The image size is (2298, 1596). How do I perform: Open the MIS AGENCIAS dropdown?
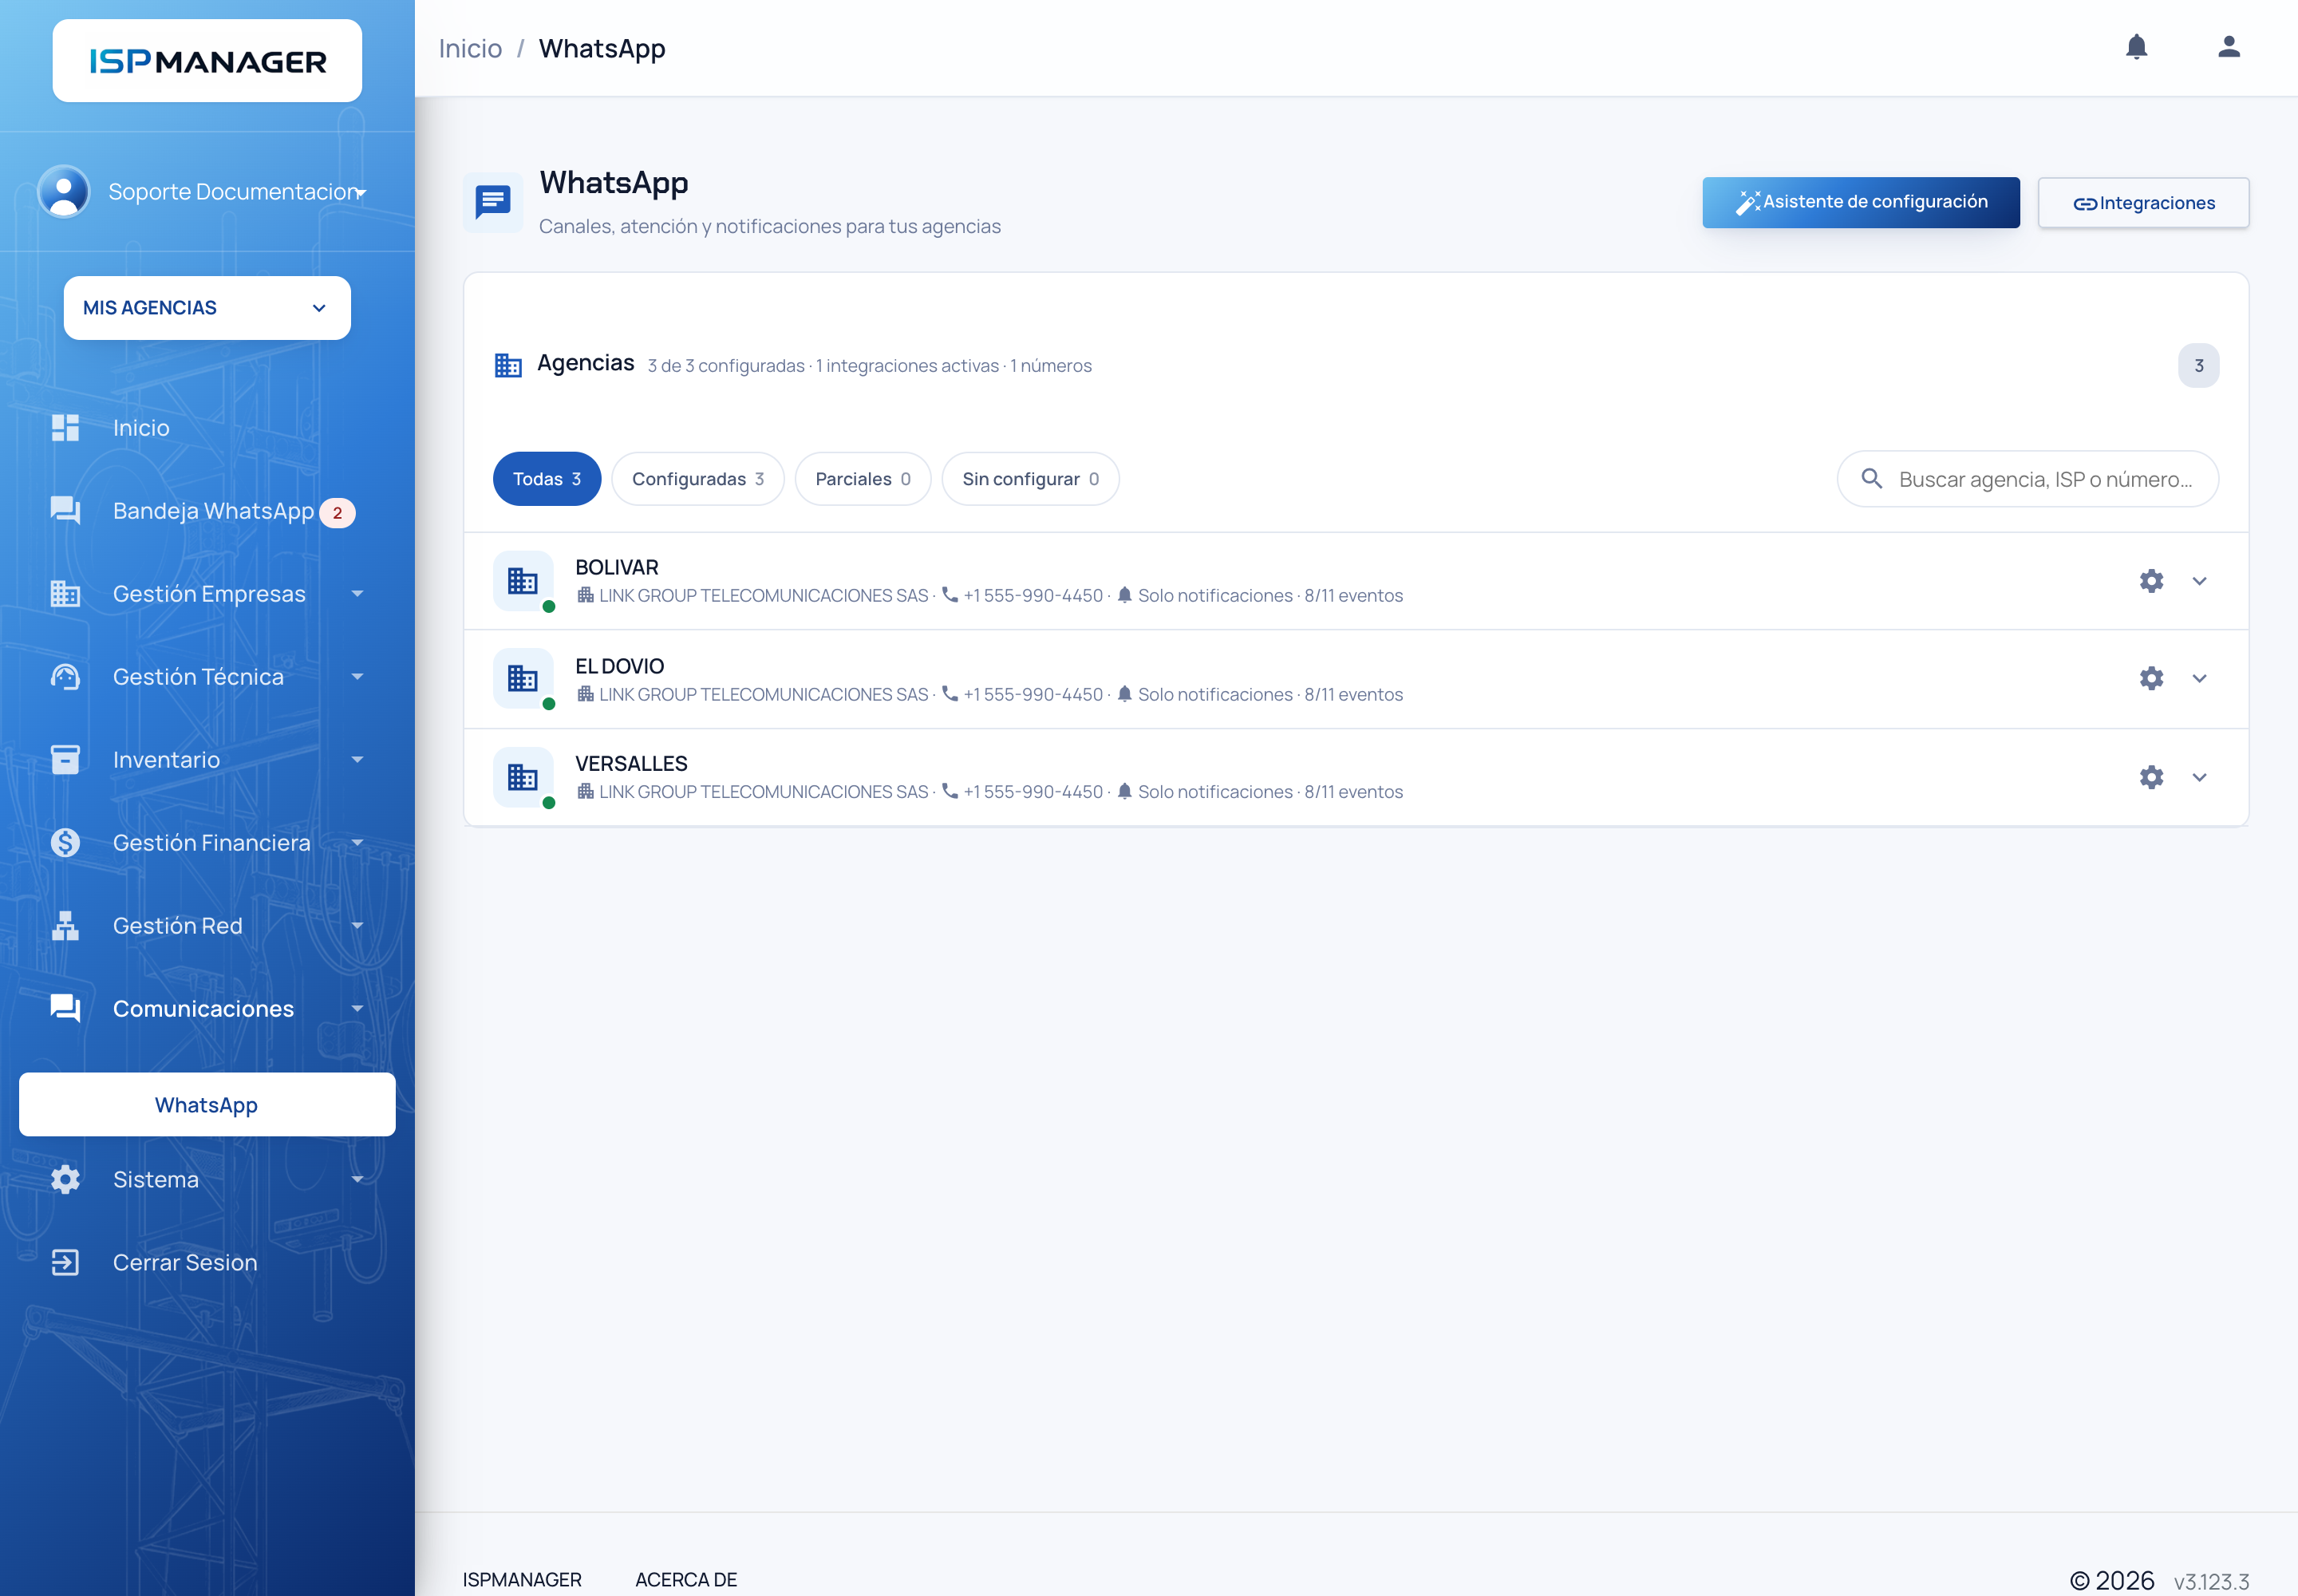(x=207, y=308)
